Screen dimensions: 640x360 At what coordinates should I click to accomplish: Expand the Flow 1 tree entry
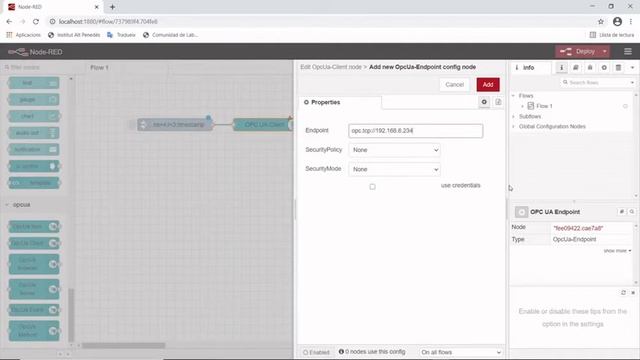point(522,106)
